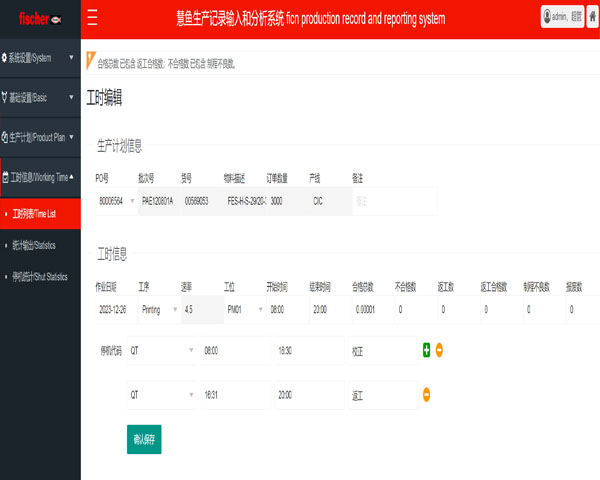Collapse the 工时信息/Working Time menu
The height and width of the screenshot is (480, 600).
coord(40,178)
